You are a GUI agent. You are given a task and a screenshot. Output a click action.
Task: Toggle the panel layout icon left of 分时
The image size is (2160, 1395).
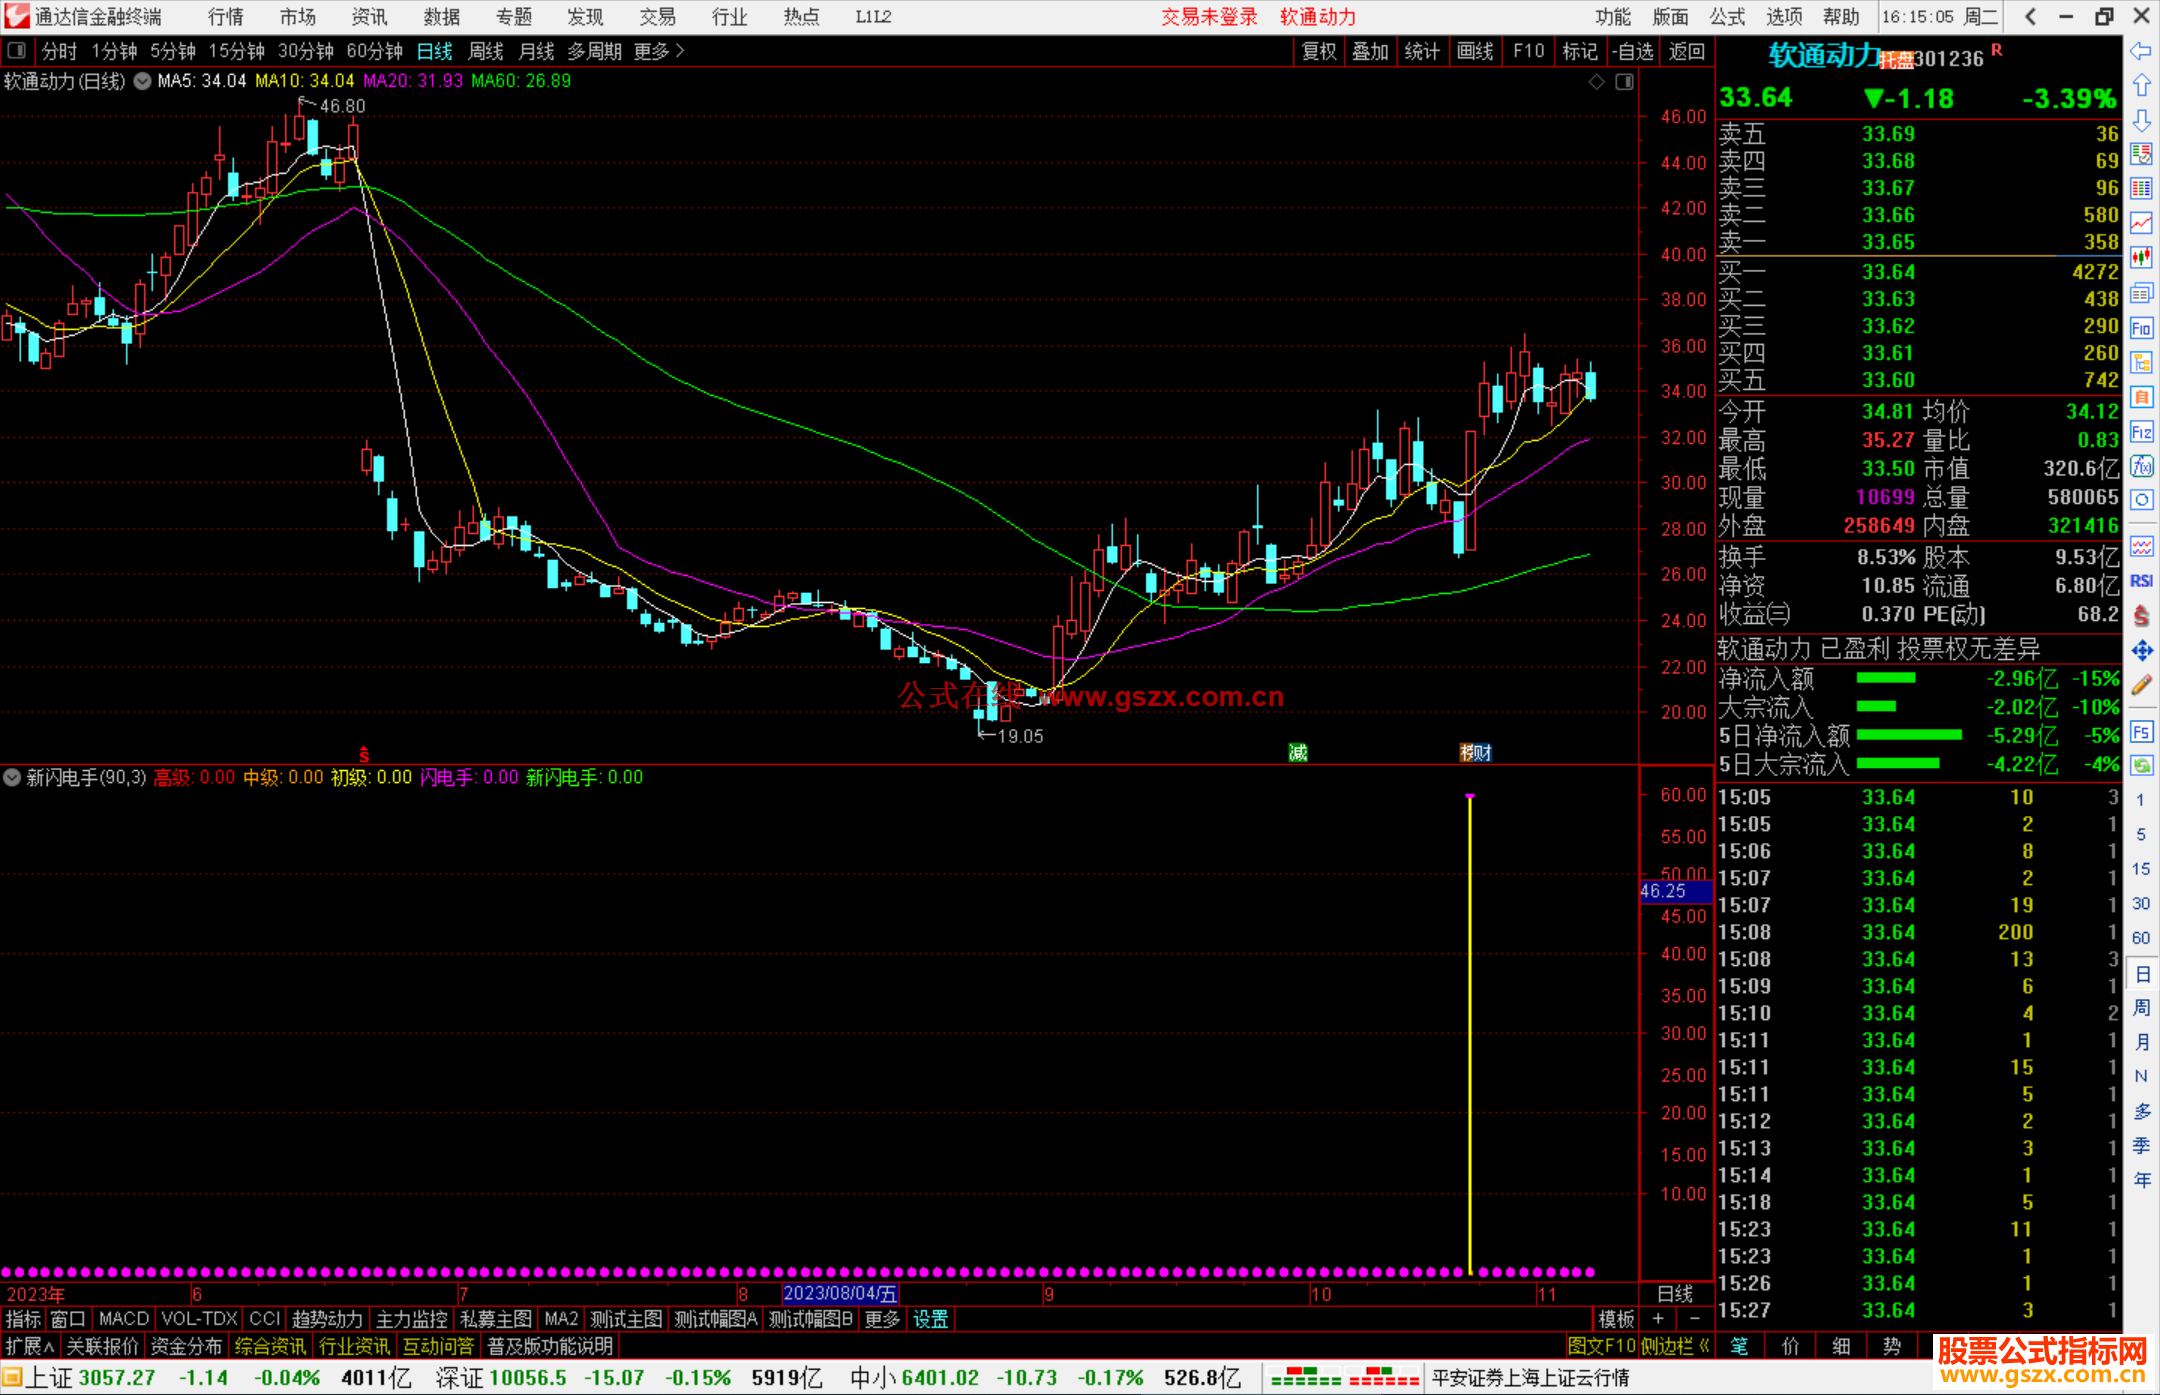point(17,50)
